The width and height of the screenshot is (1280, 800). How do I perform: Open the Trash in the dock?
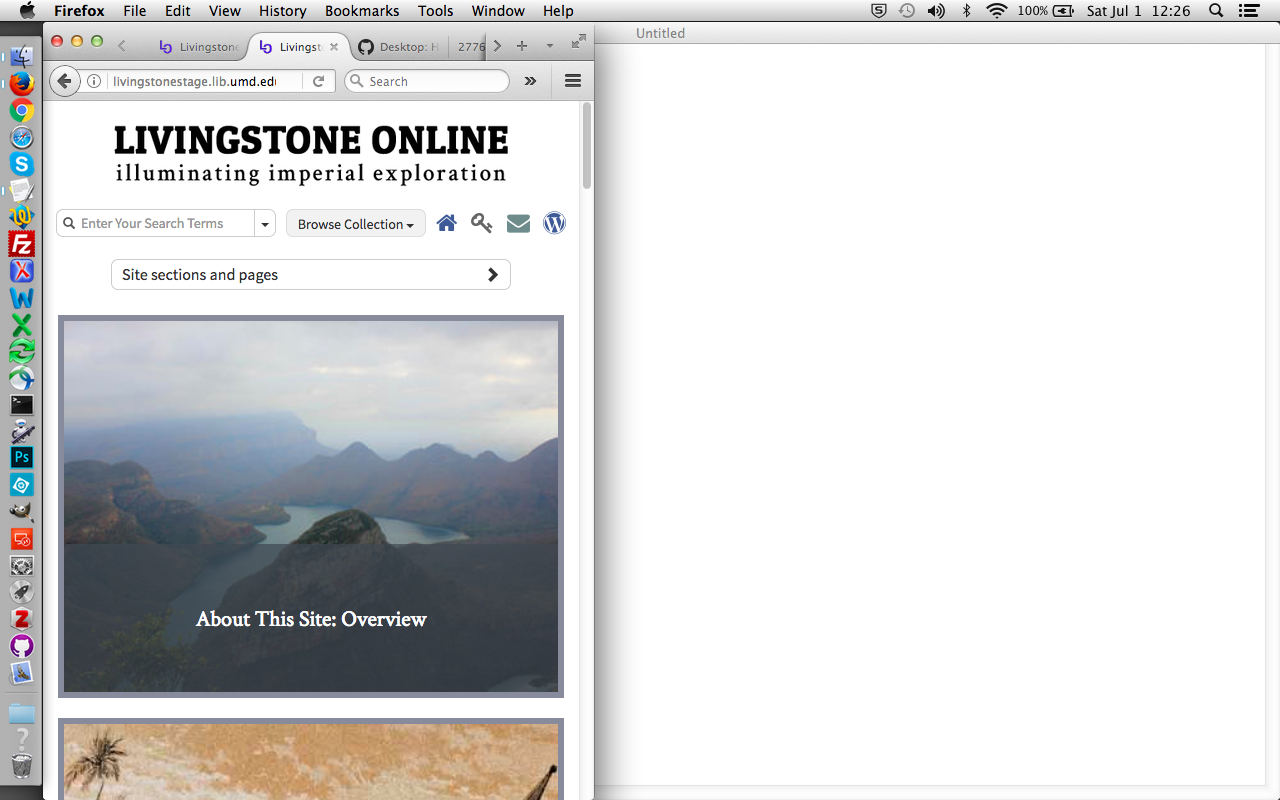click(22, 766)
